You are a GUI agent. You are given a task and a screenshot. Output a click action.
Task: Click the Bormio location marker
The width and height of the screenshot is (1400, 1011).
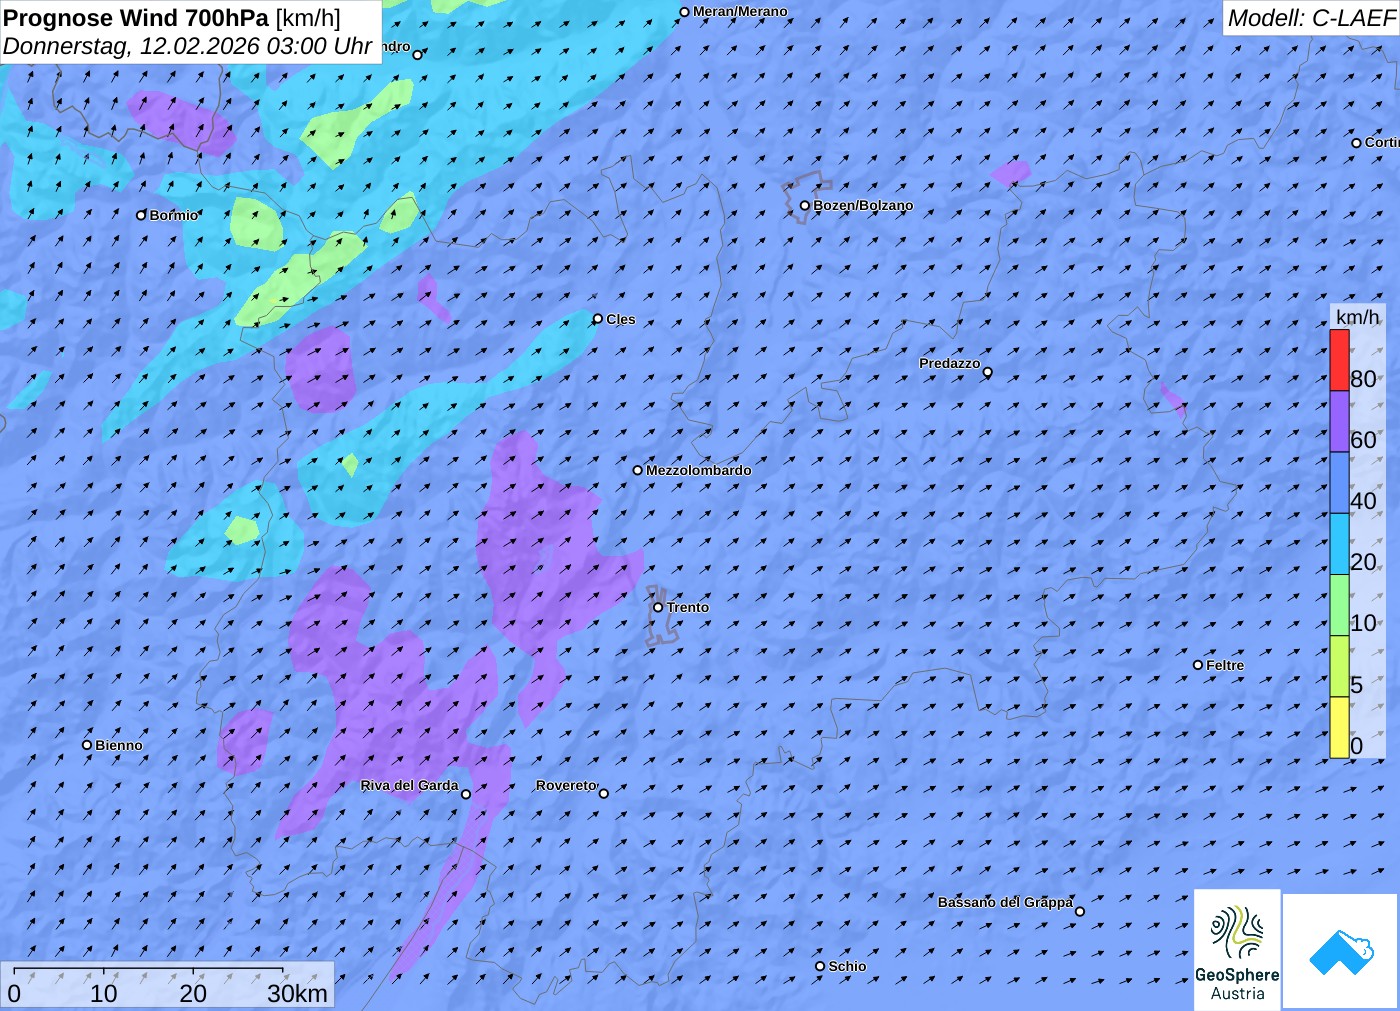[x=141, y=215]
